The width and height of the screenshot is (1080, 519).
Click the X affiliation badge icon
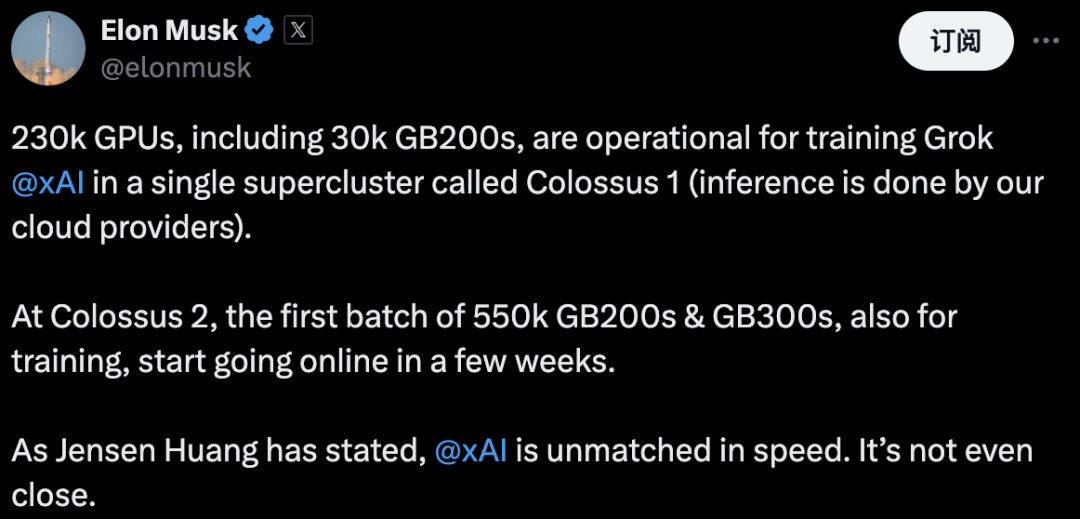click(298, 31)
